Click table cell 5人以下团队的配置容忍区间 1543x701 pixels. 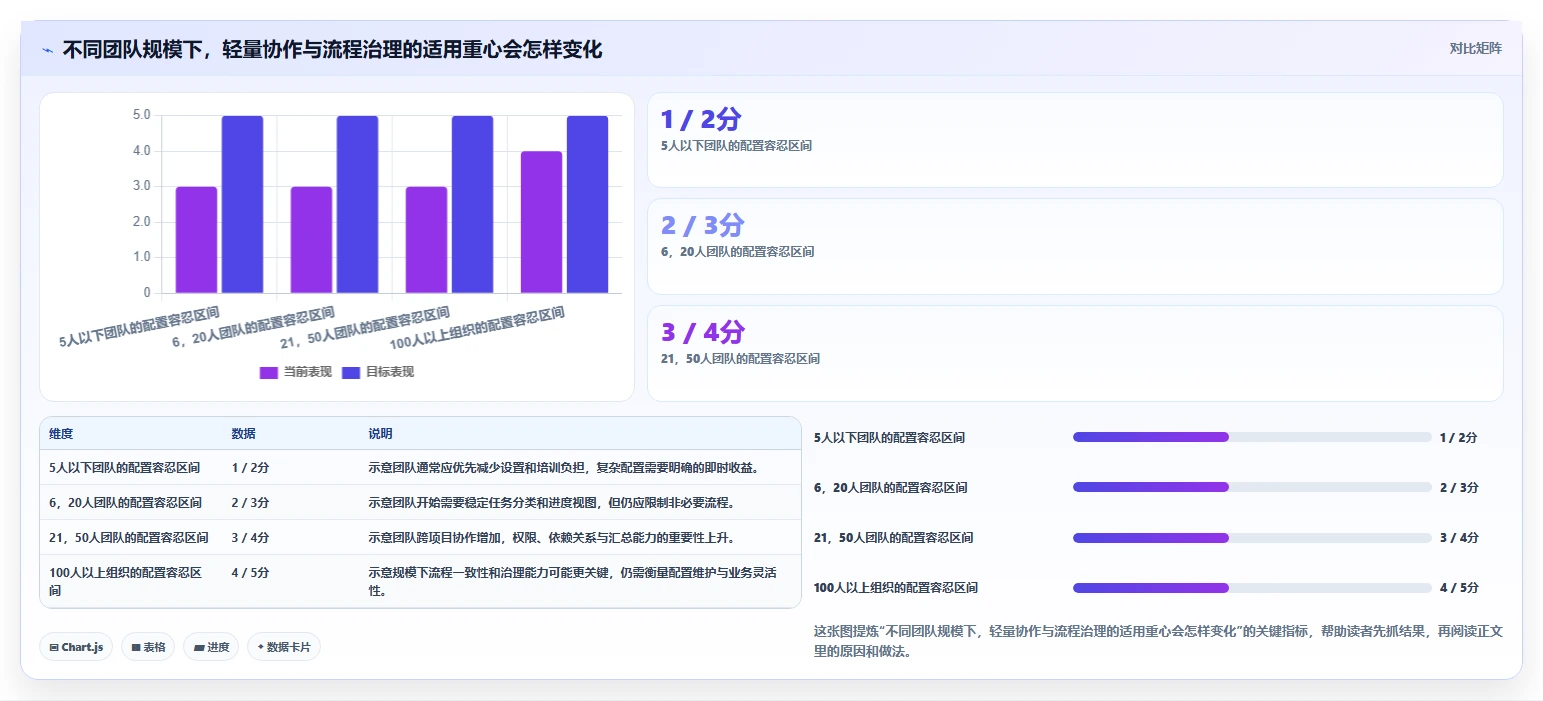click(124, 467)
